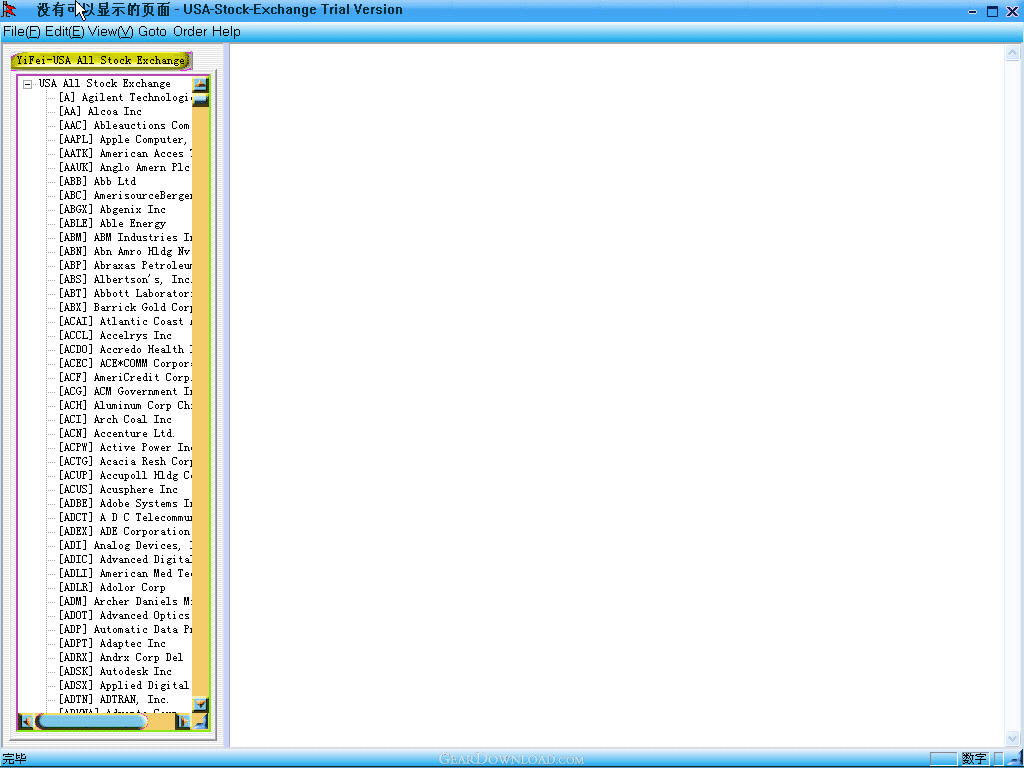Select [ACTG] Acacia Resh Corp
The image size is (1024, 768).
coord(125,461)
